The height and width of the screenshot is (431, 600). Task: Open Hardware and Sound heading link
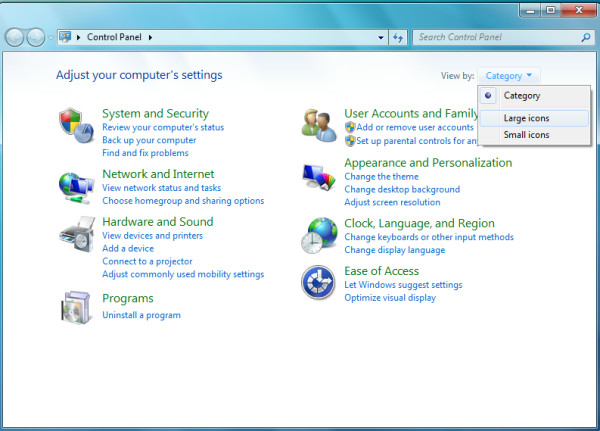pyautogui.click(x=158, y=222)
